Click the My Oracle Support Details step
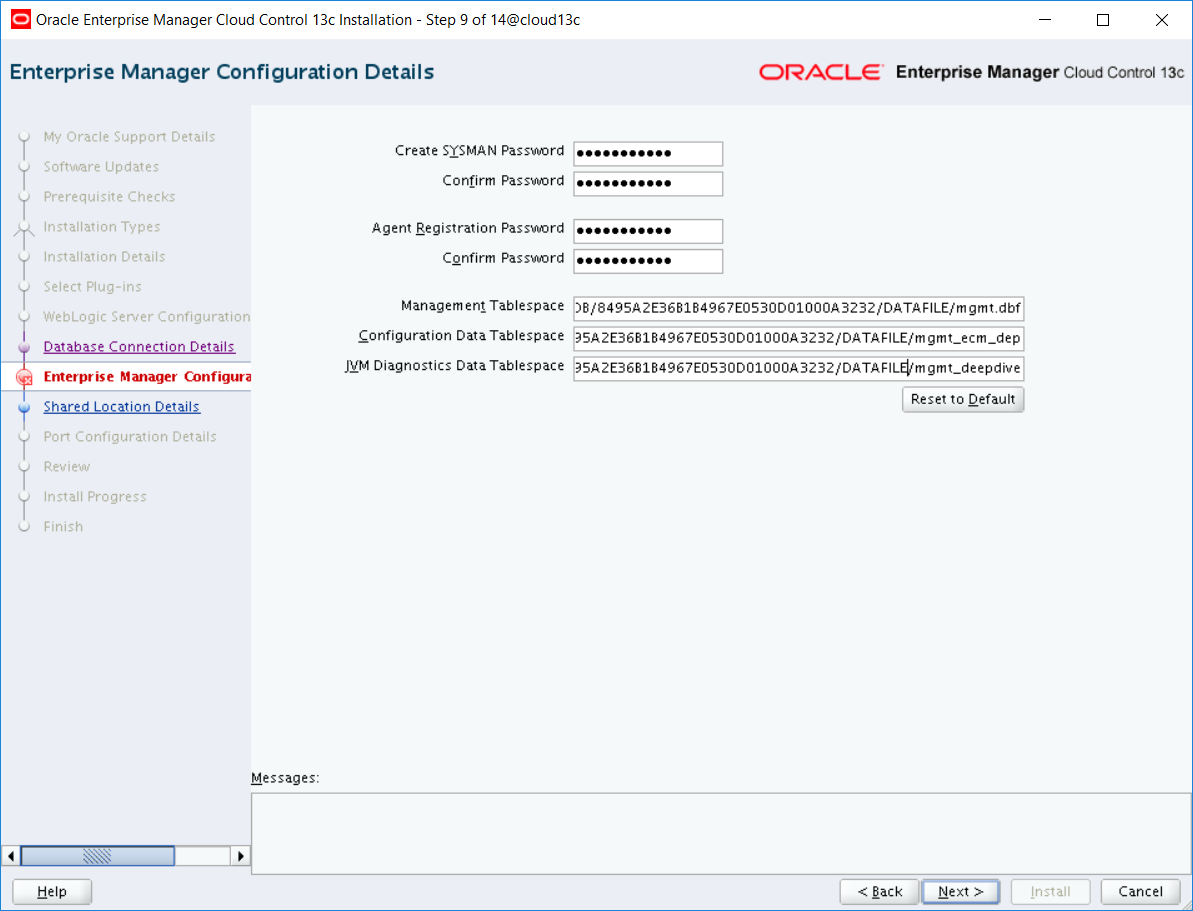Viewport: 1193px width, 911px height. point(129,137)
